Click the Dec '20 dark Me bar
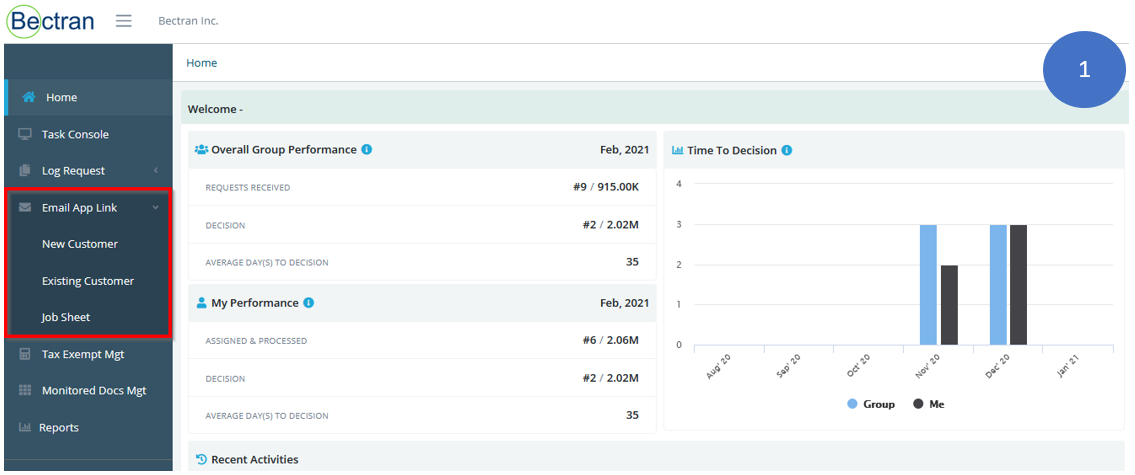Image resolution: width=1135 pixels, height=475 pixels. pos(1018,285)
